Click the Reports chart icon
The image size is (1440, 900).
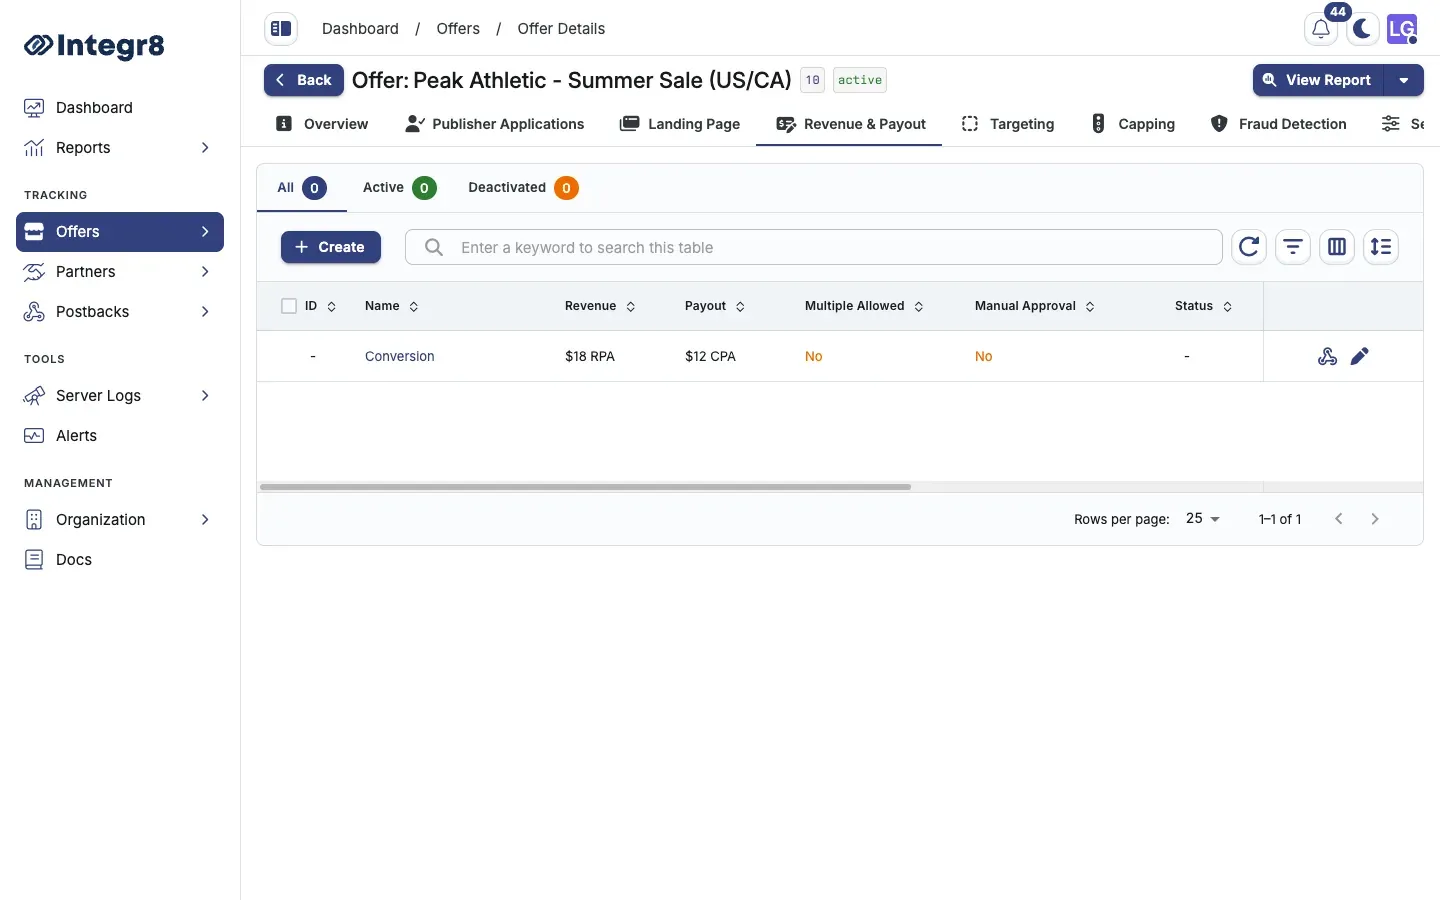[x=34, y=148]
